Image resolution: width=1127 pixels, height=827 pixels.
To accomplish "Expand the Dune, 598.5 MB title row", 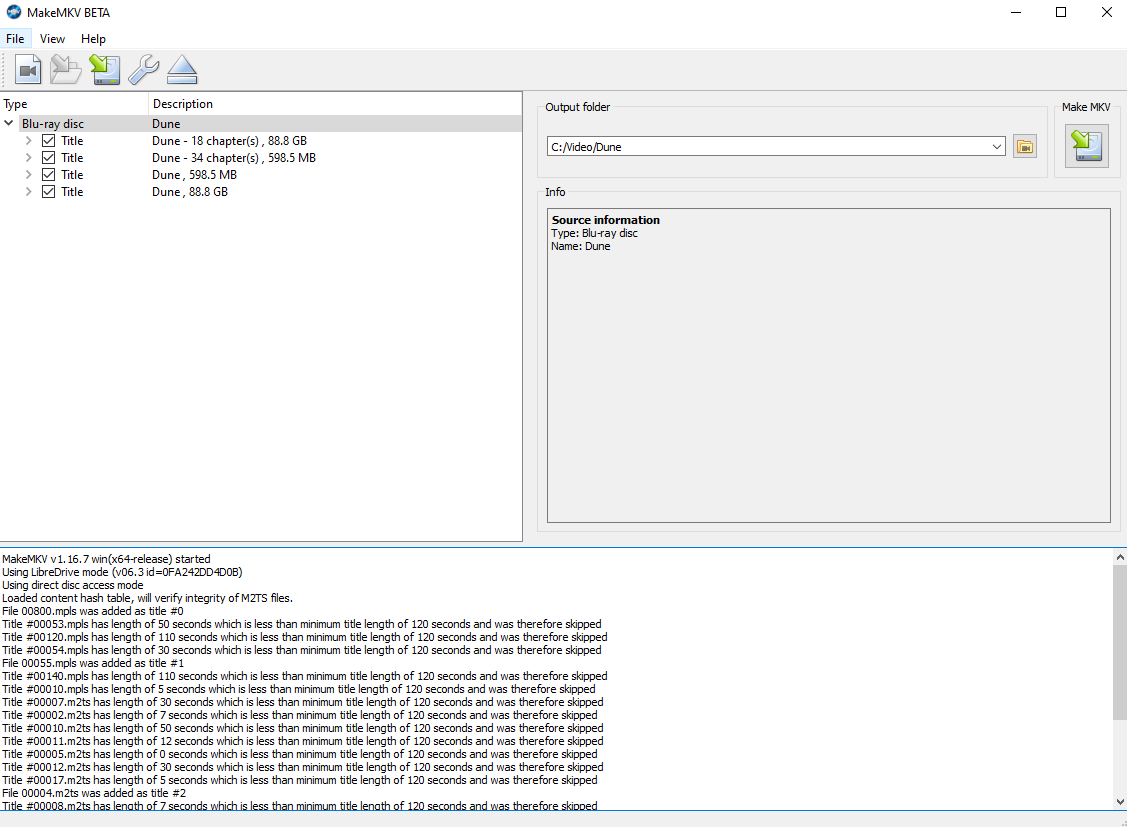I will point(29,175).
